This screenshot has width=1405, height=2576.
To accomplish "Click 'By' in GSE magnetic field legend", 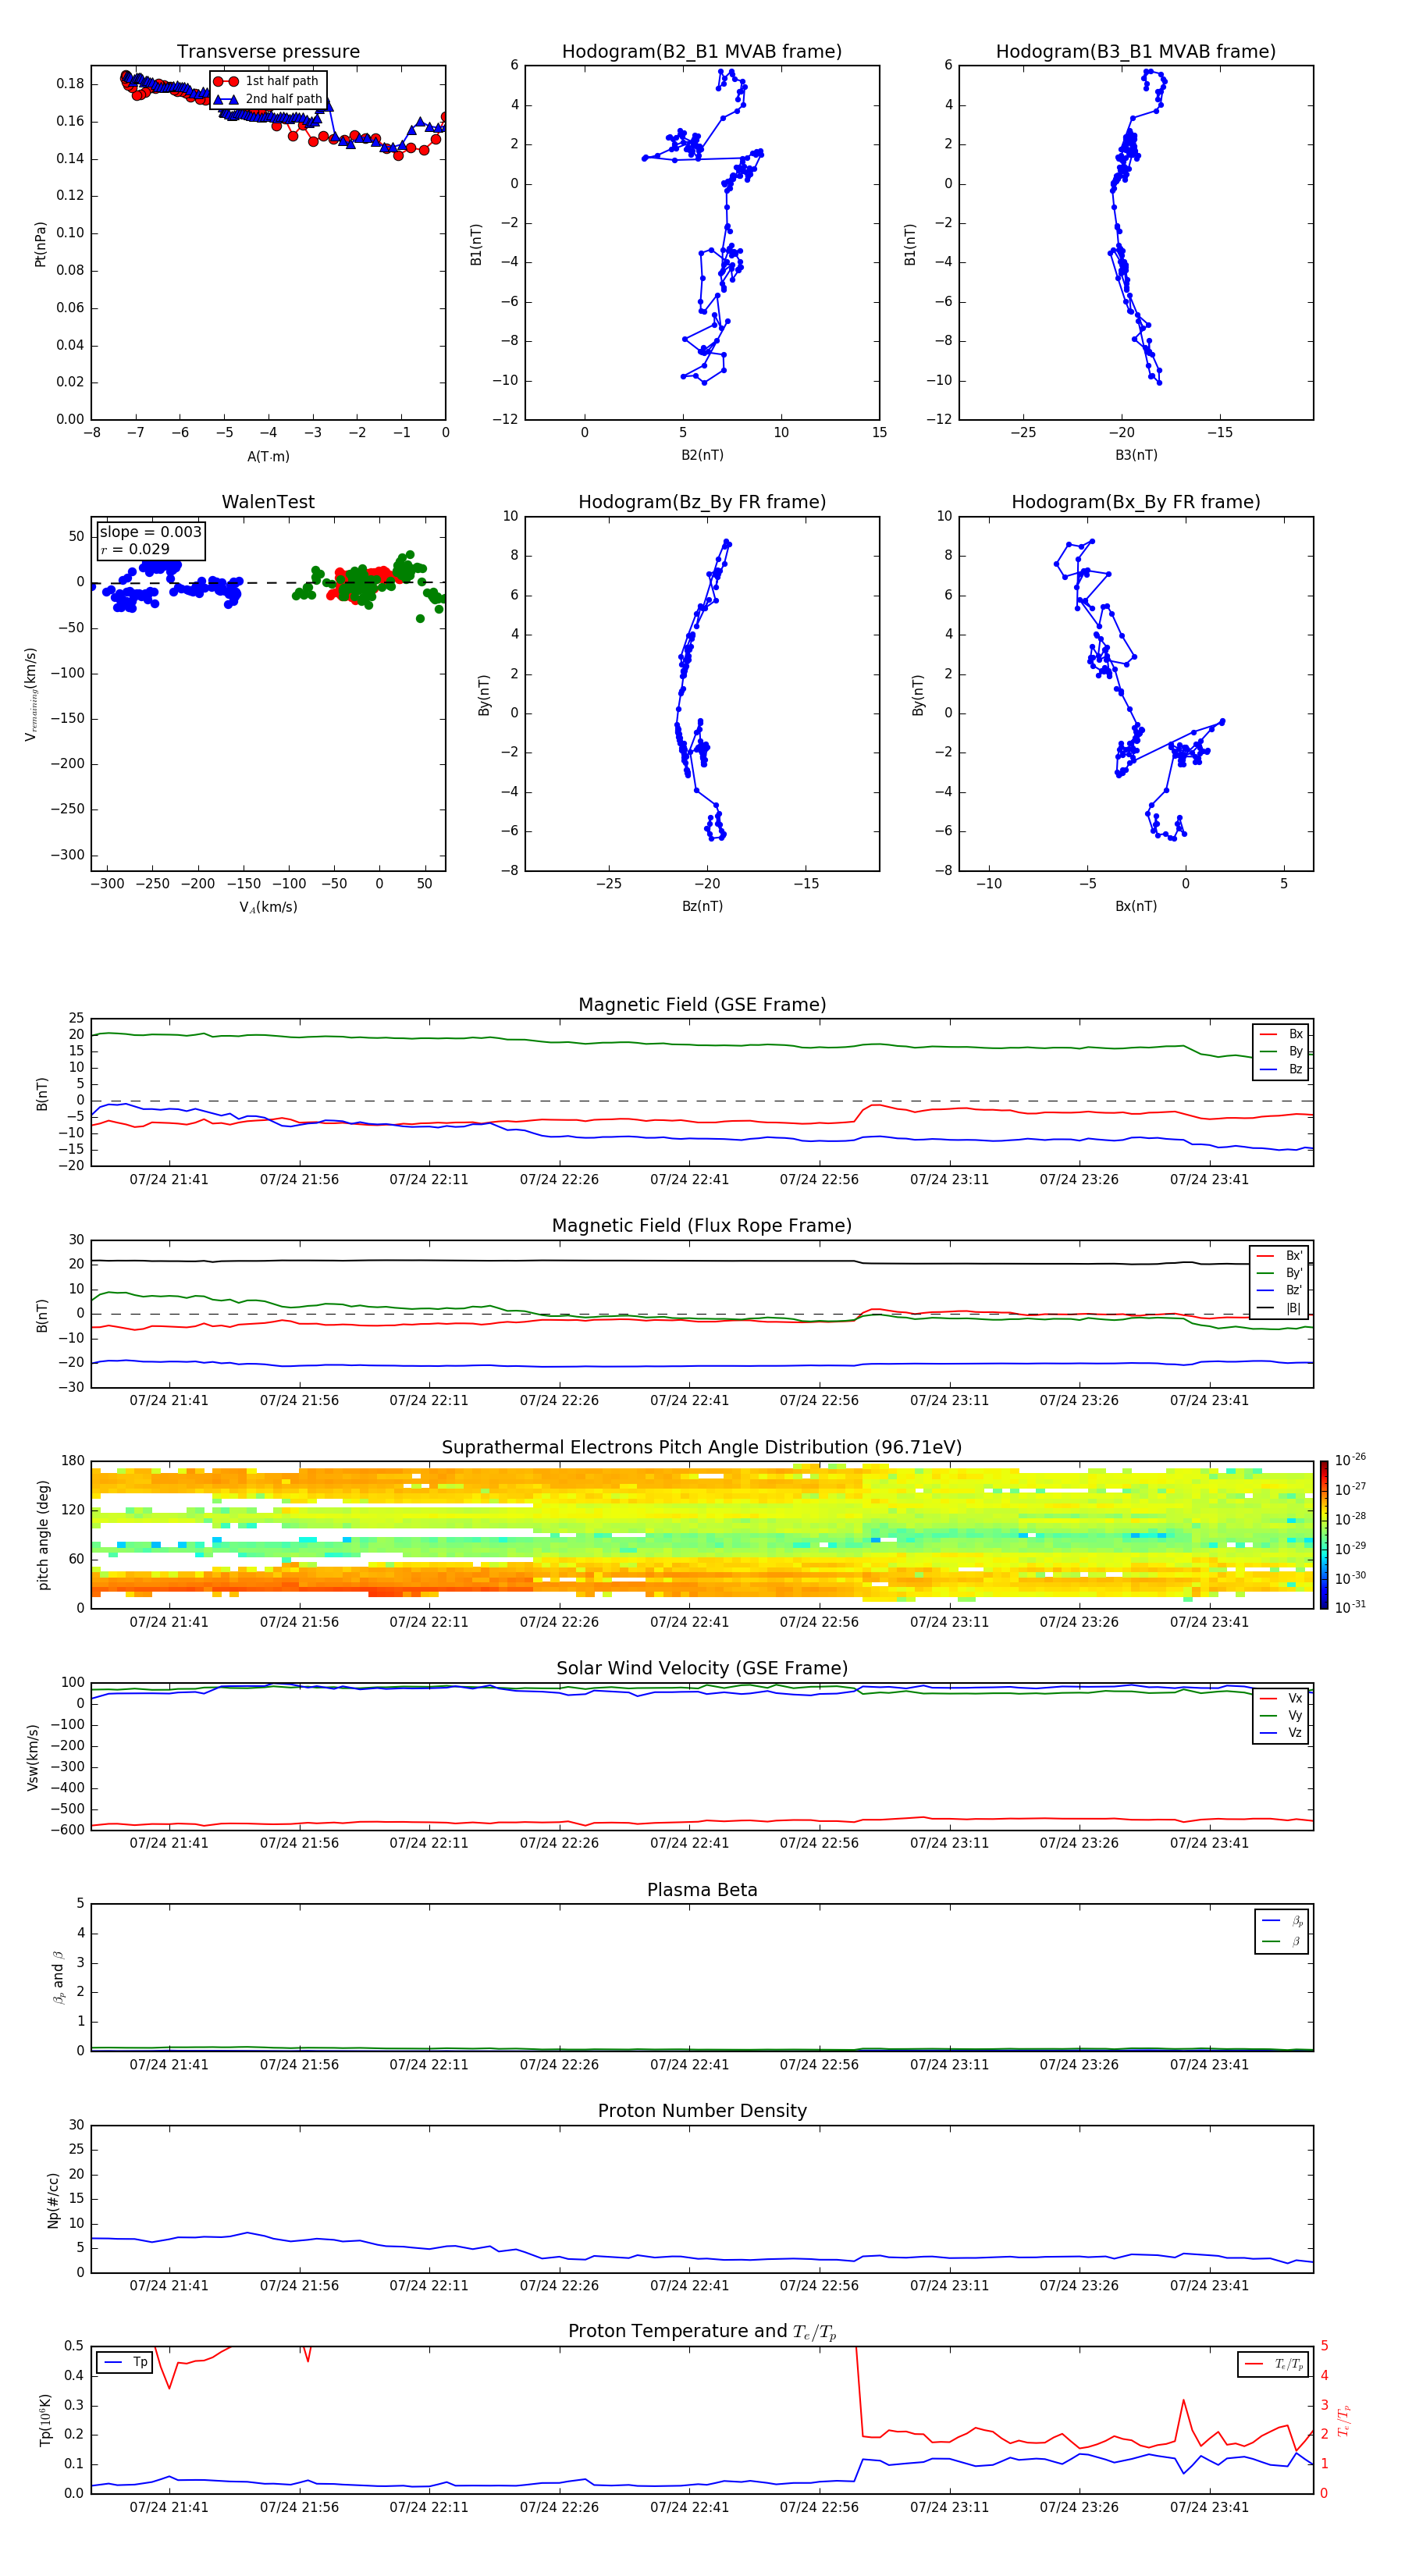I will 1295,1052.
